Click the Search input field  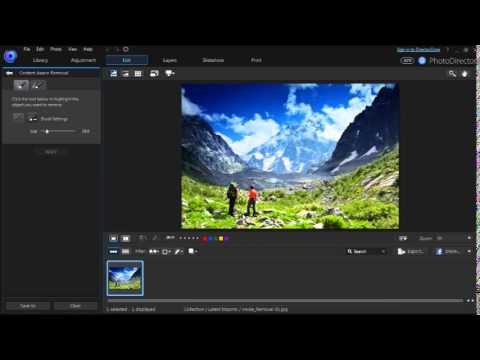(366, 252)
